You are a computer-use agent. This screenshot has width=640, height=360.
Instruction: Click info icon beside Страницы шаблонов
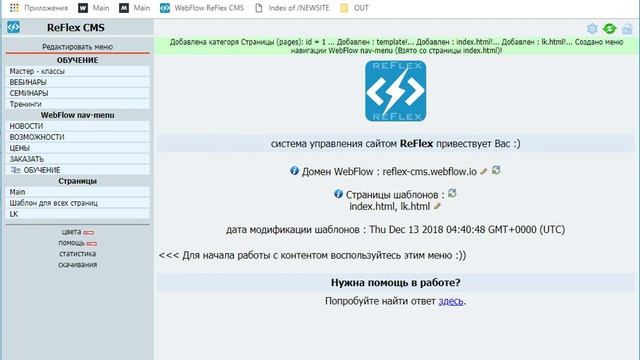338,193
